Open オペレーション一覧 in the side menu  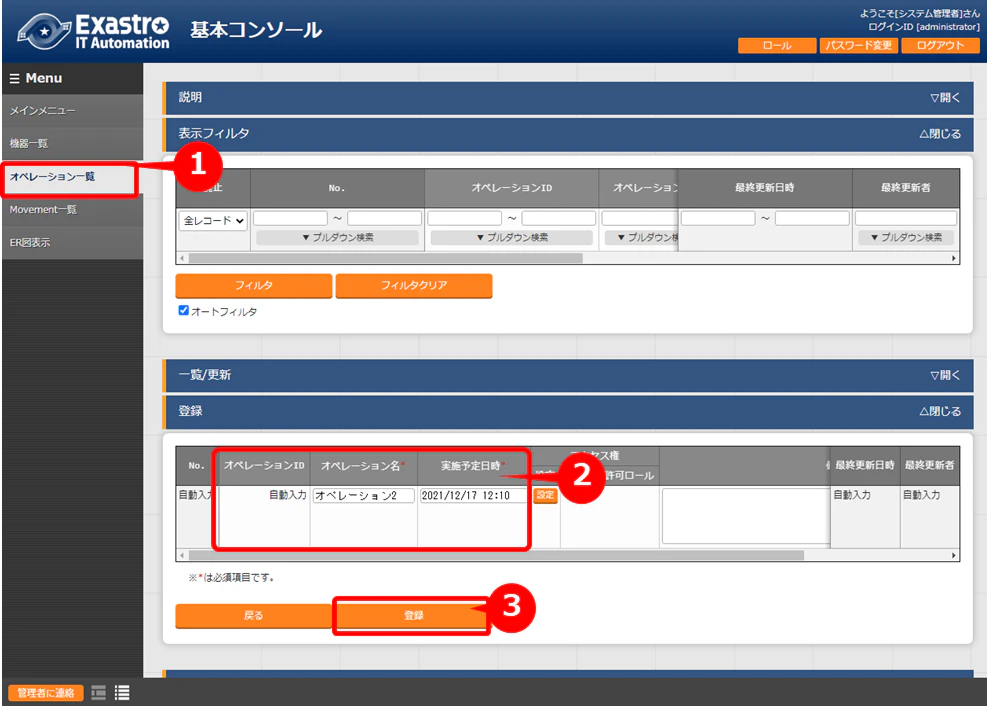(x=69, y=177)
